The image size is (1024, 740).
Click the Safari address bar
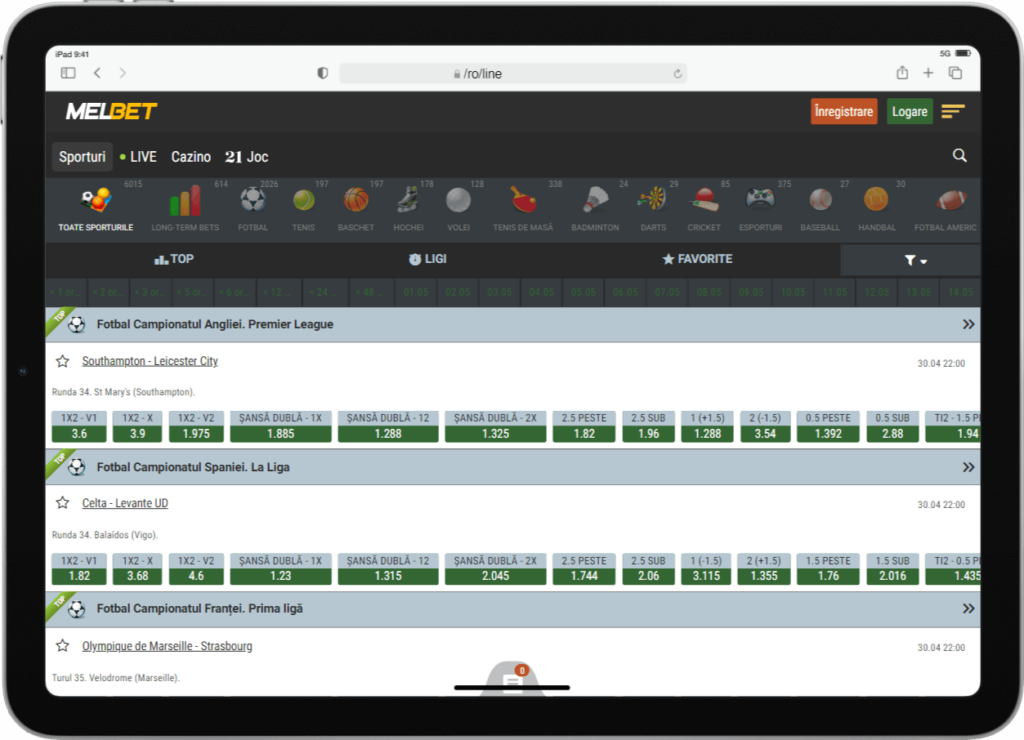click(x=513, y=74)
